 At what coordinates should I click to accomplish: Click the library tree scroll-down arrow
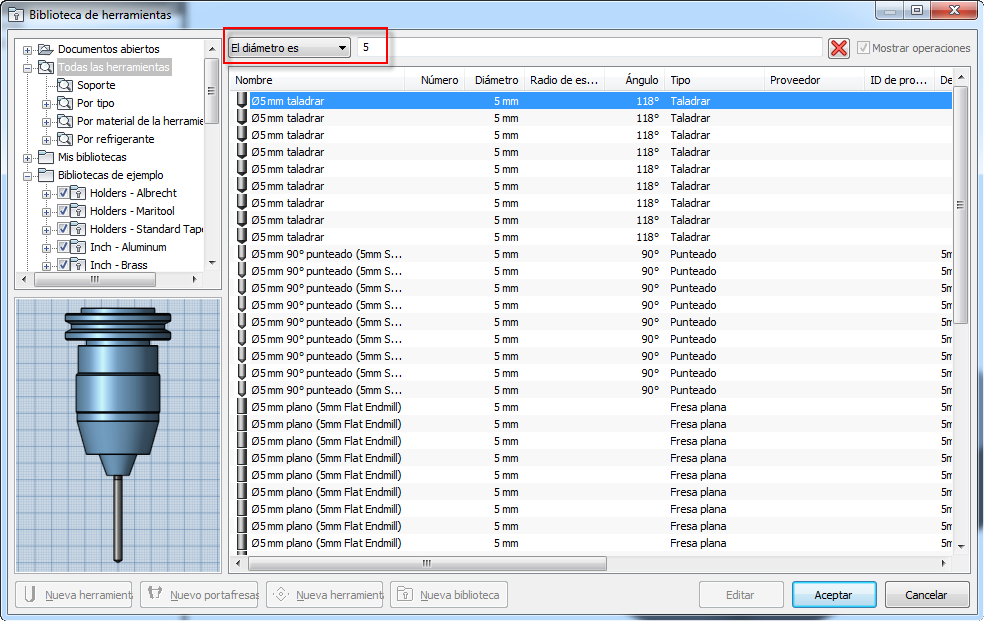[x=212, y=263]
